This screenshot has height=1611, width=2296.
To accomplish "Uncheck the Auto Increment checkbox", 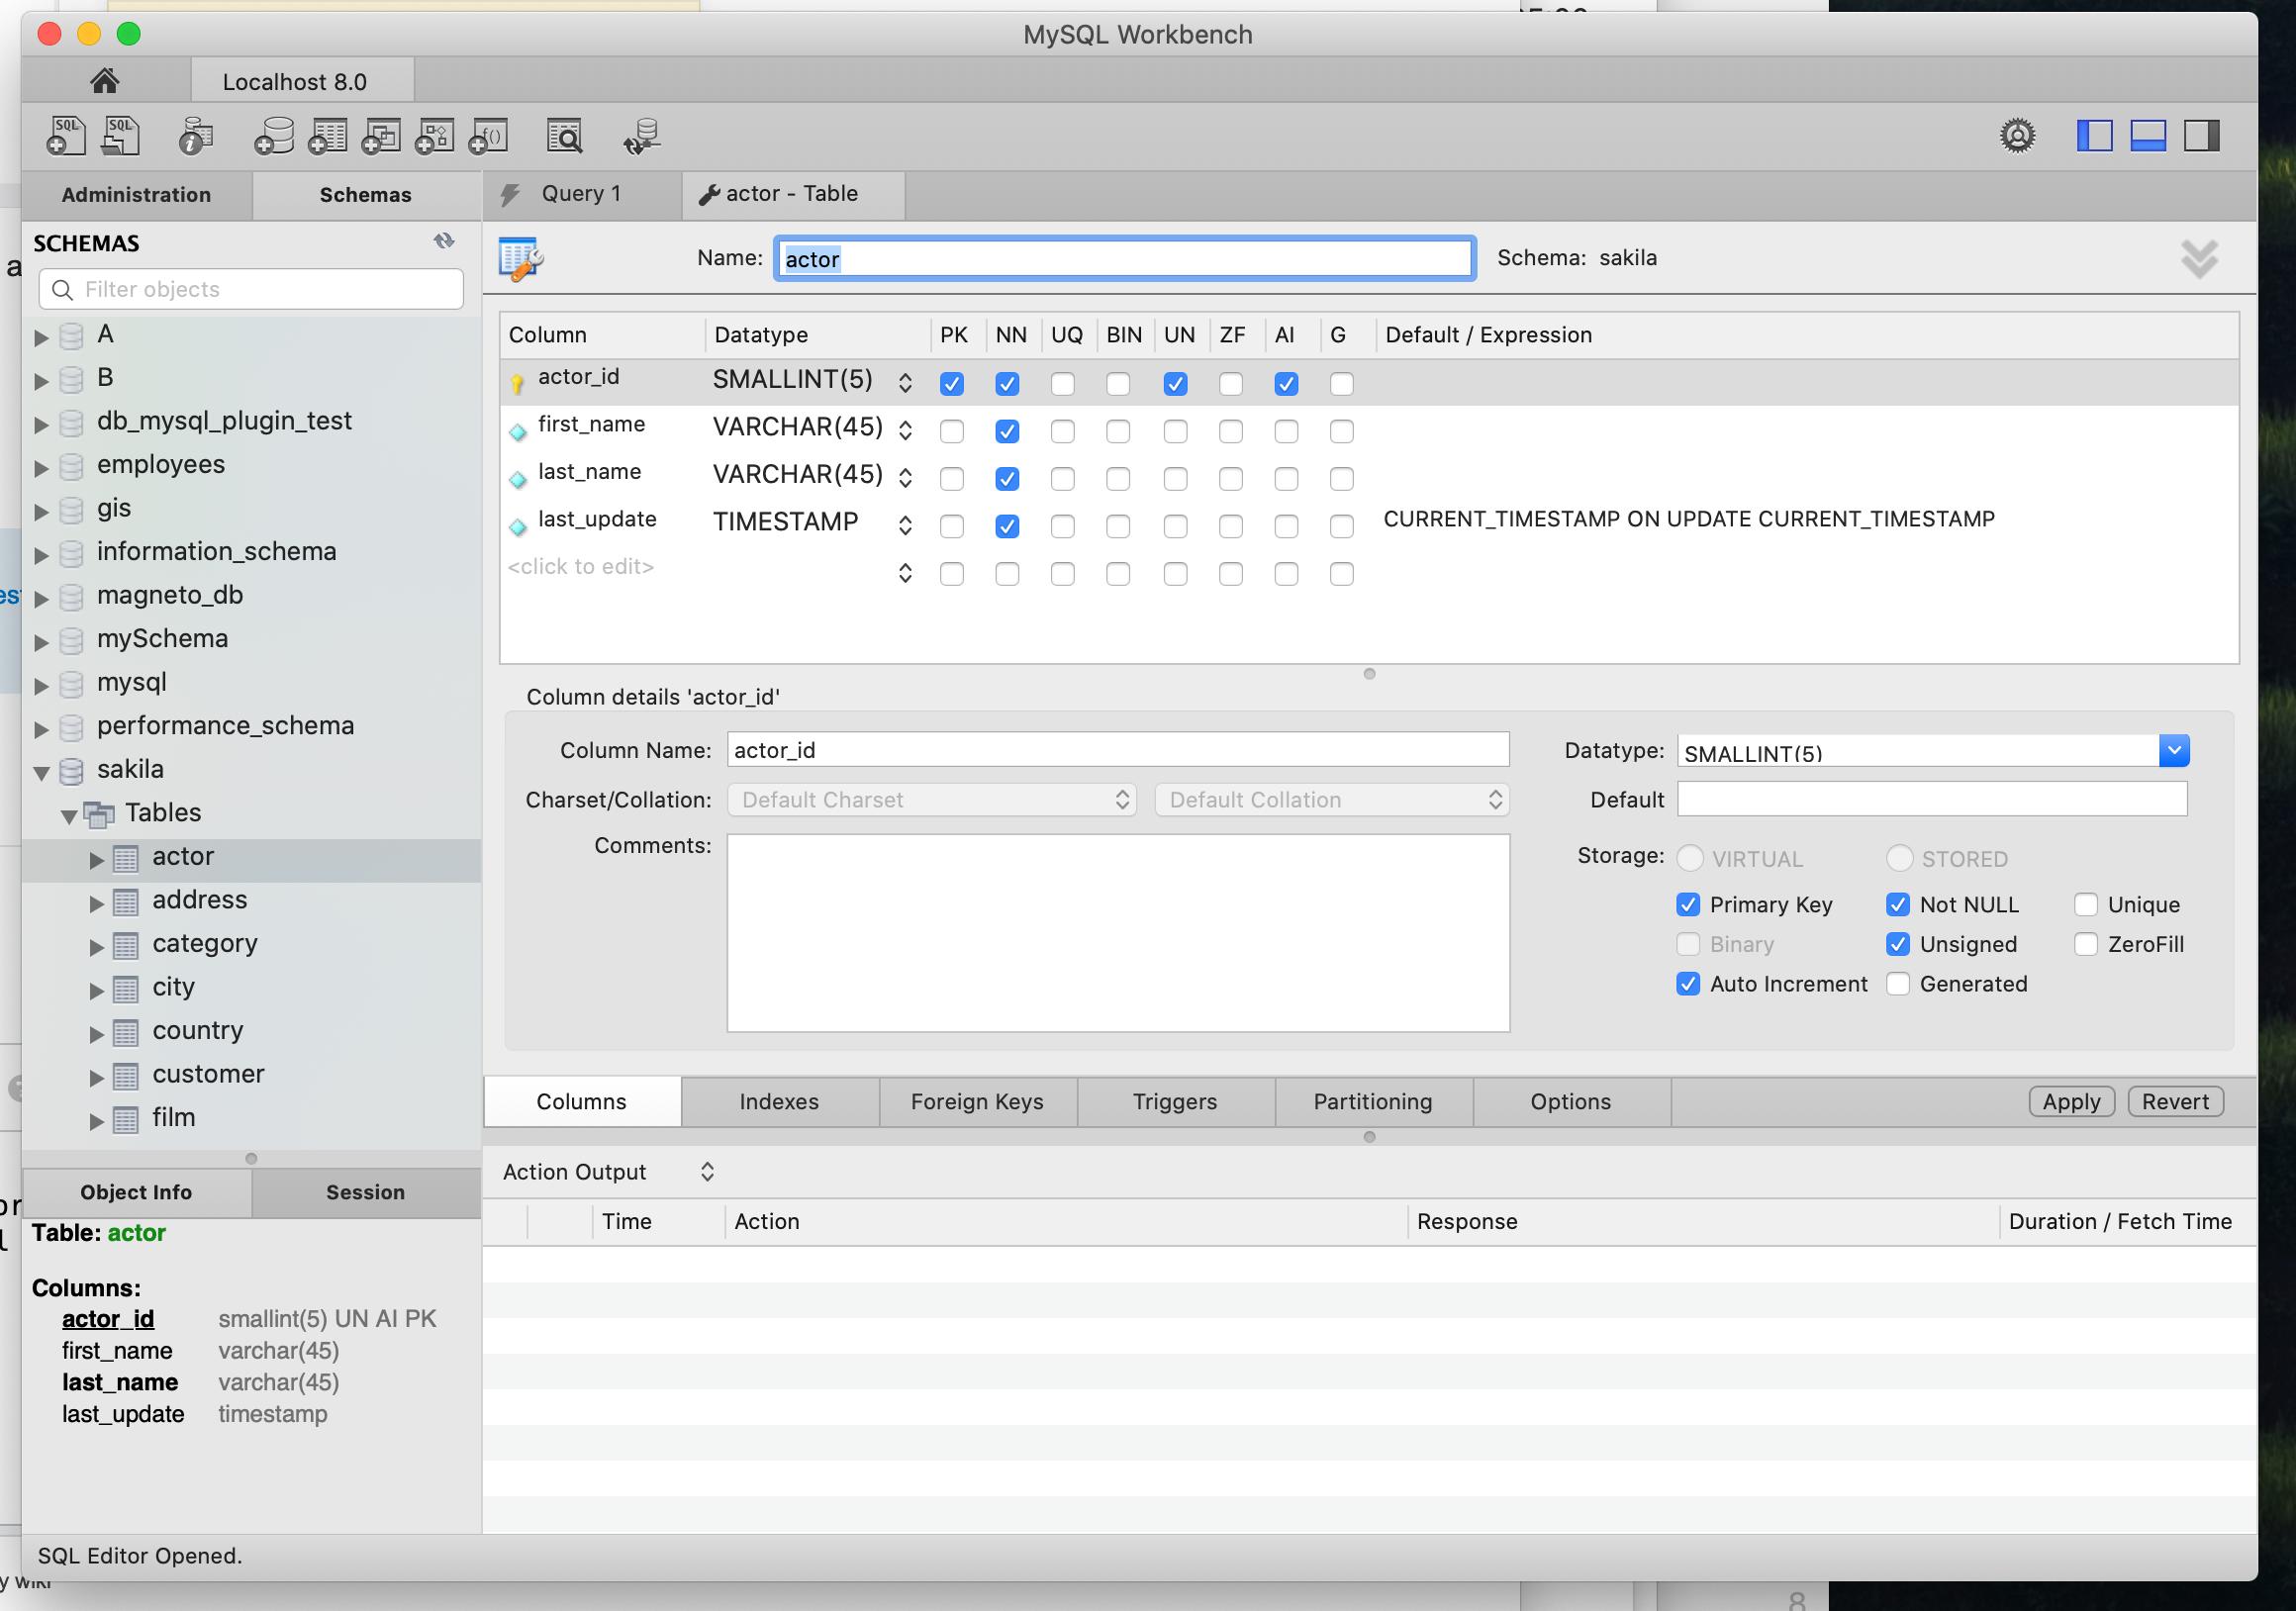I will [1688, 984].
